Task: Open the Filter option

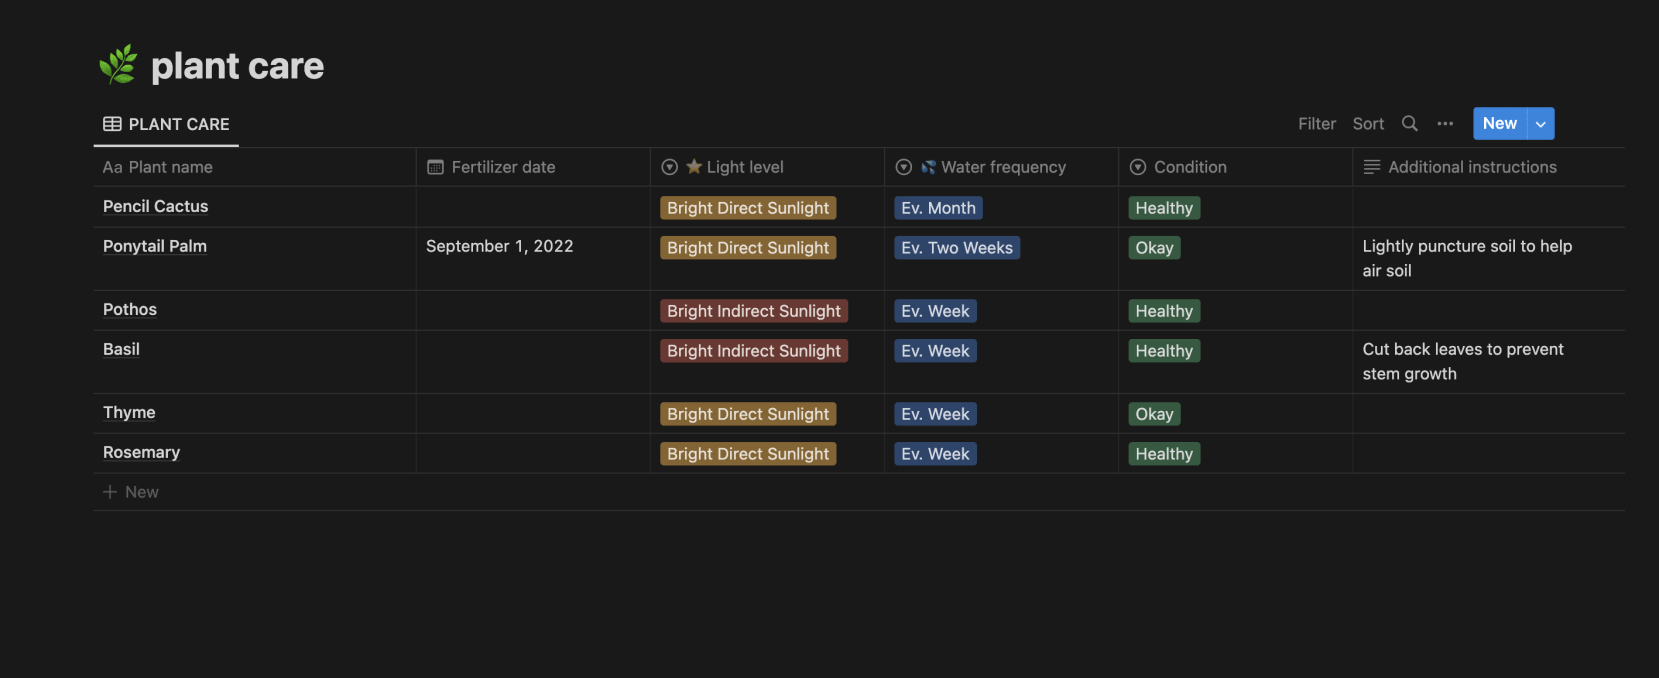Action: point(1317,124)
